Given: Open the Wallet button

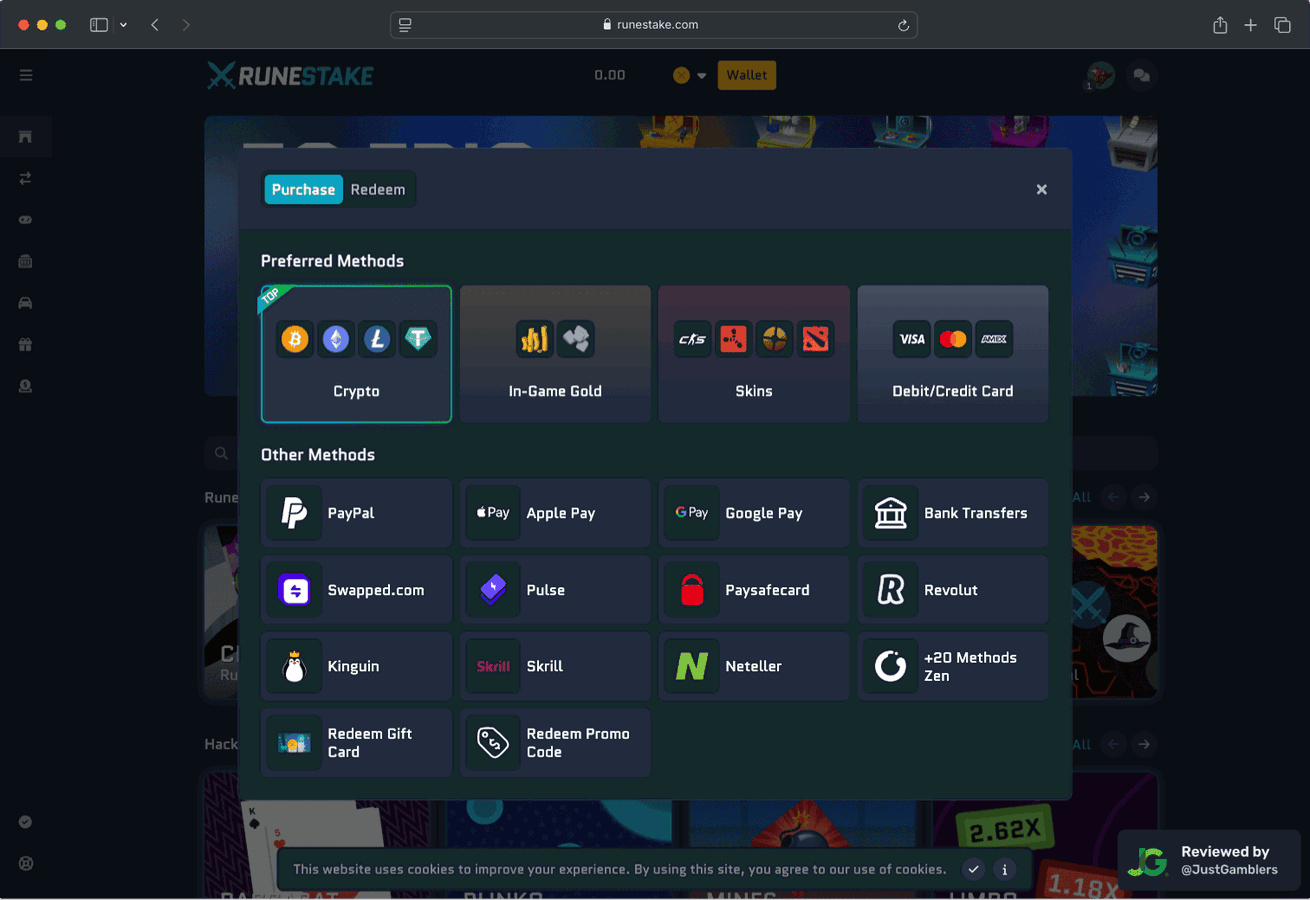Looking at the screenshot, I should point(746,75).
